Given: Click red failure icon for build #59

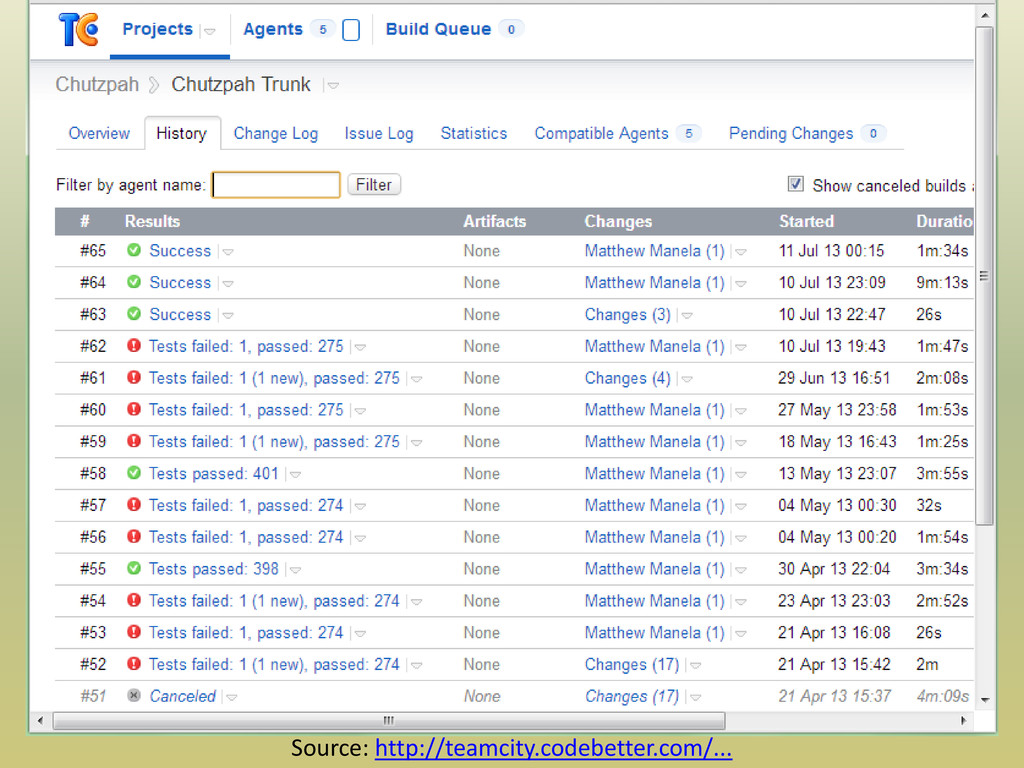Looking at the screenshot, I should pyautogui.click(x=134, y=441).
